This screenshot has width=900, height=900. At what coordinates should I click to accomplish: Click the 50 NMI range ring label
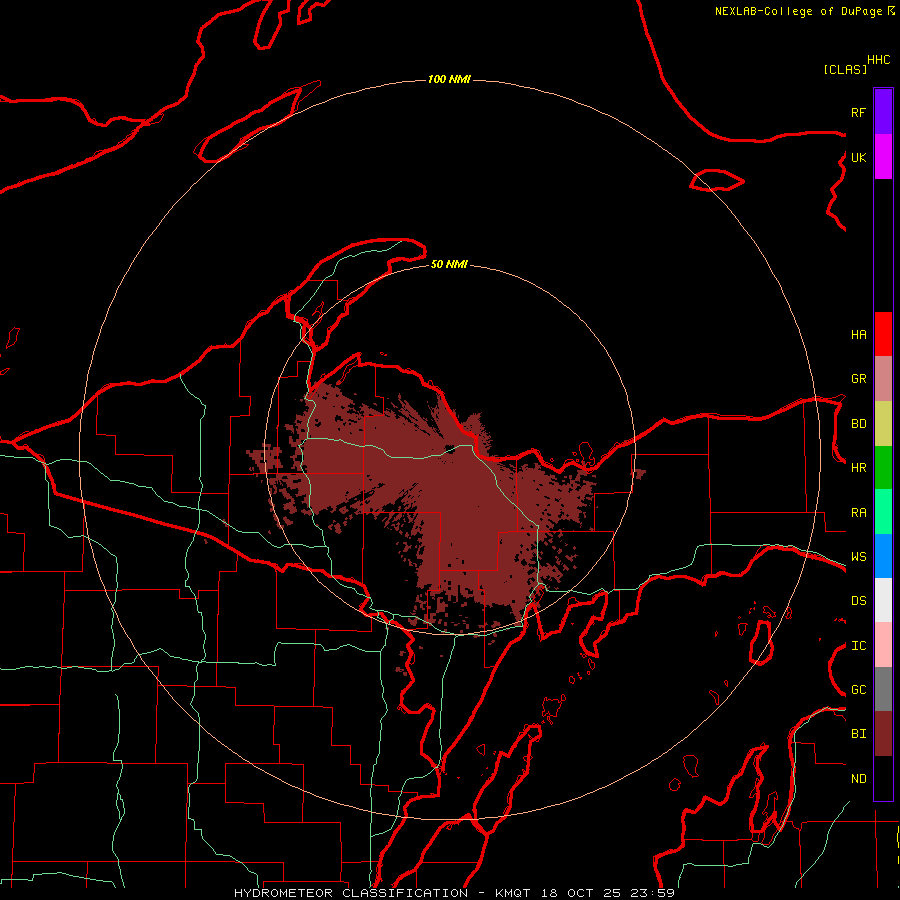click(x=449, y=264)
